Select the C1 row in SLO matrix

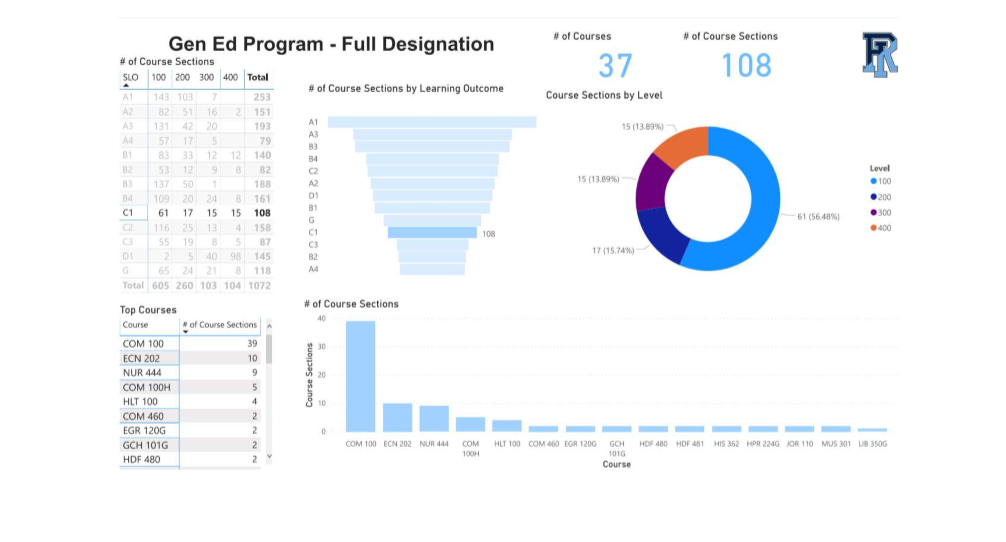coord(128,213)
